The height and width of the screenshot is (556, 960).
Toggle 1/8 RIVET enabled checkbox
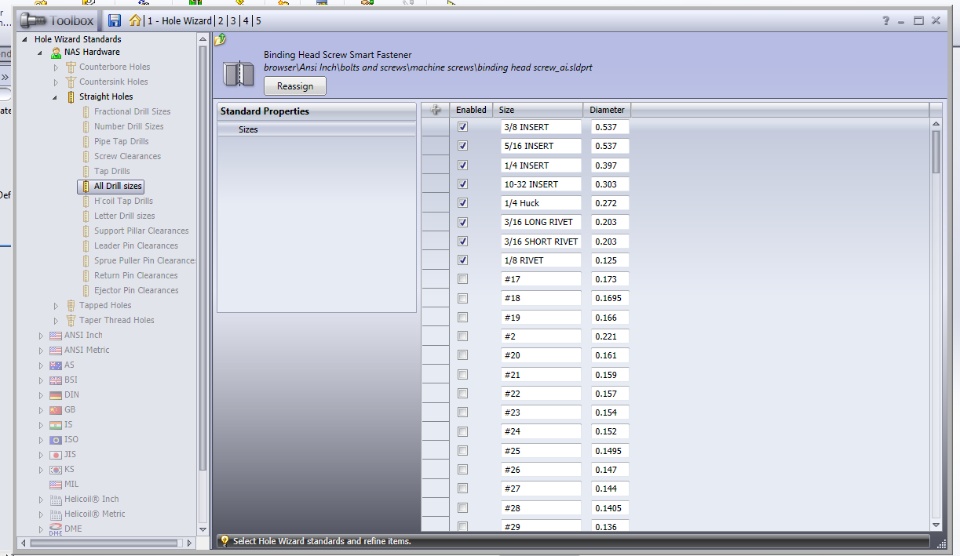[x=463, y=260]
